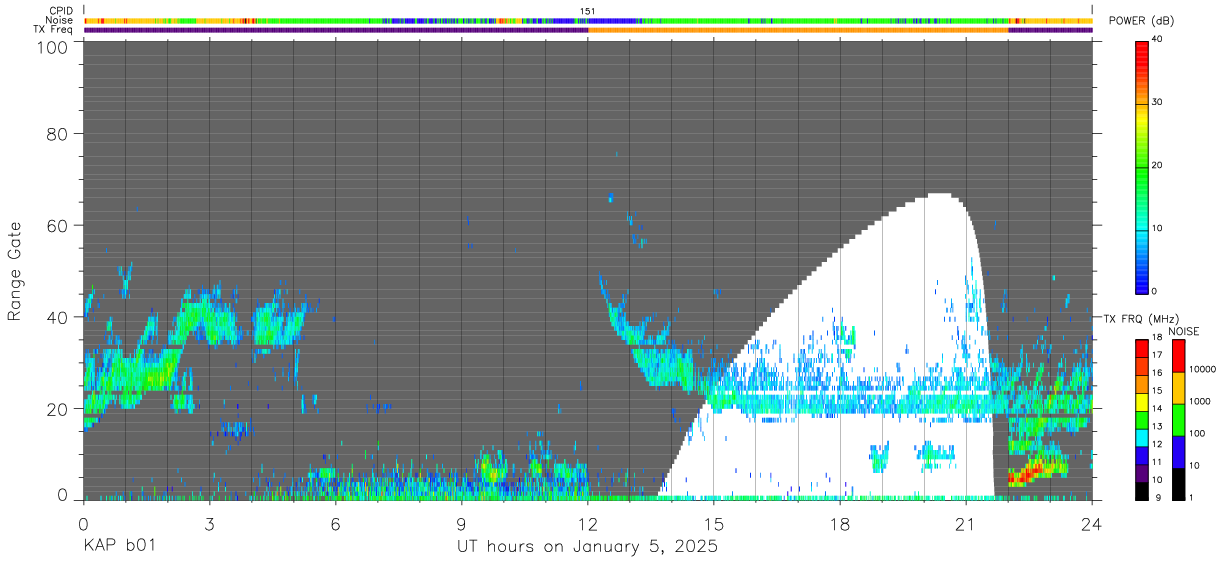
Task: Click the UT hours on January 5, 2025 title
Action: pos(587,547)
